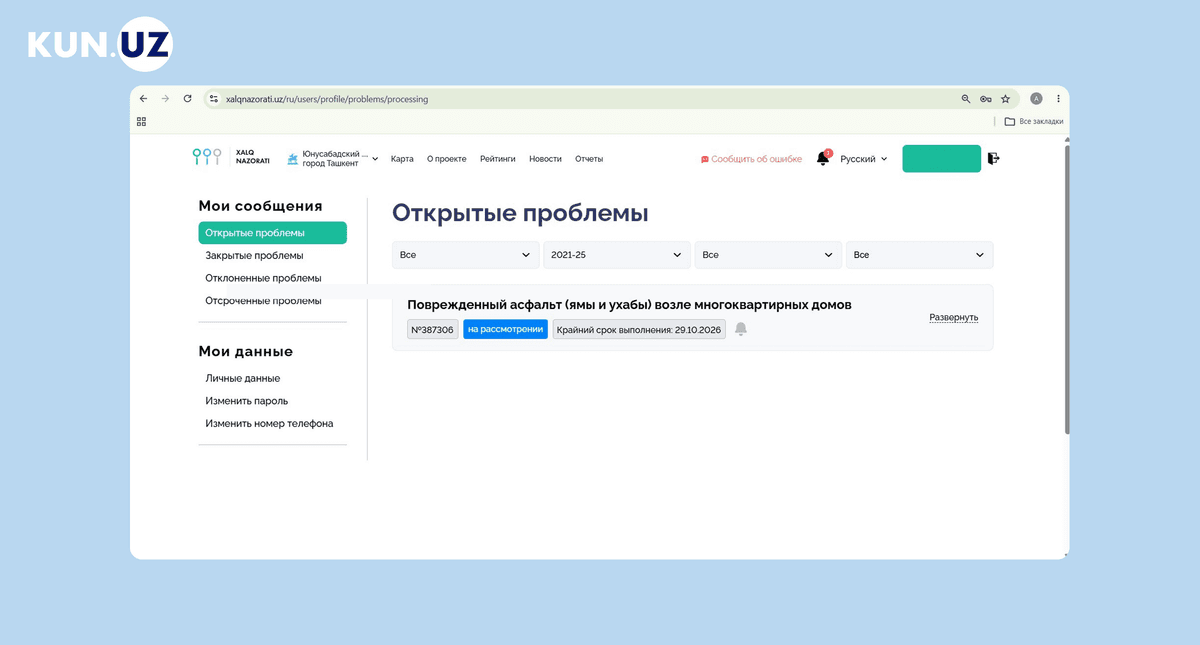Click the zoom magnifier icon in address bar
1200x645 pixels.
tap(966, 99)
